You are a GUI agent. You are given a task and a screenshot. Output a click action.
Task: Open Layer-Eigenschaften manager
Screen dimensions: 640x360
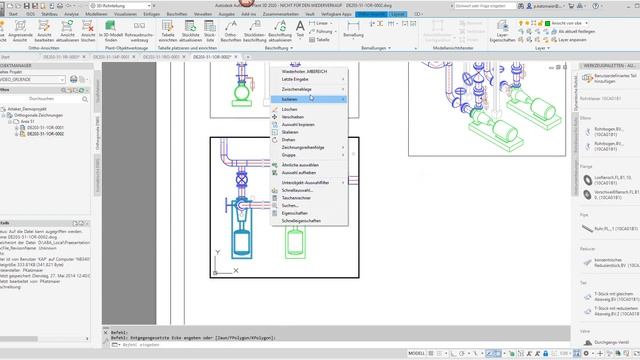click(502, 31)
